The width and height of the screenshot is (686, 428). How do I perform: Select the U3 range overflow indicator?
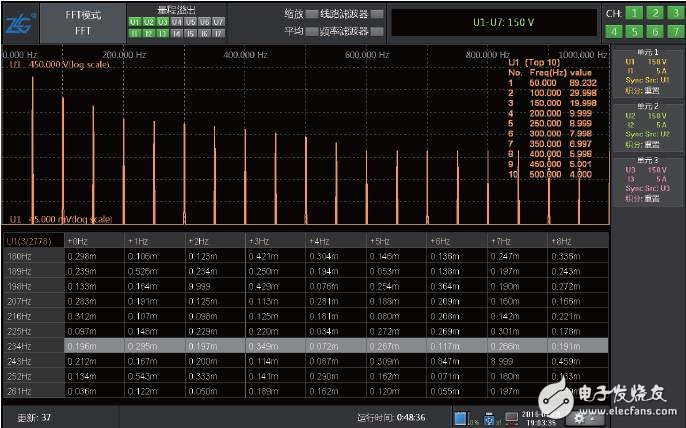click(163, 22)
